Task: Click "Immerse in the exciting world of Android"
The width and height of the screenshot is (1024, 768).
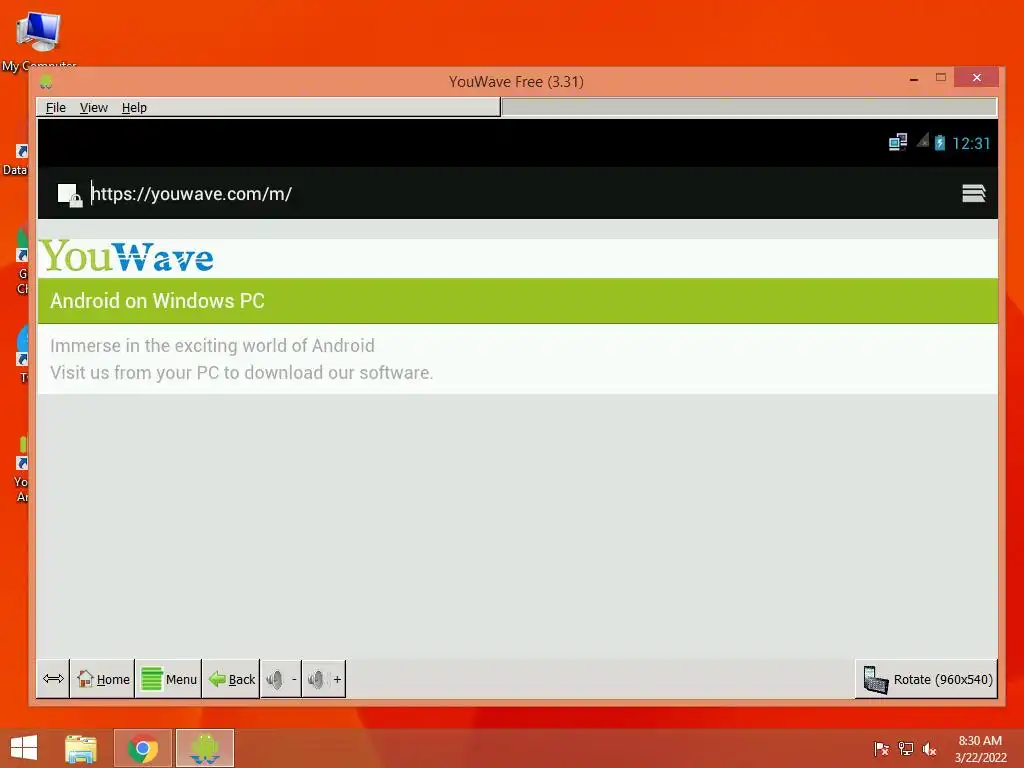Action: point(212,345)
